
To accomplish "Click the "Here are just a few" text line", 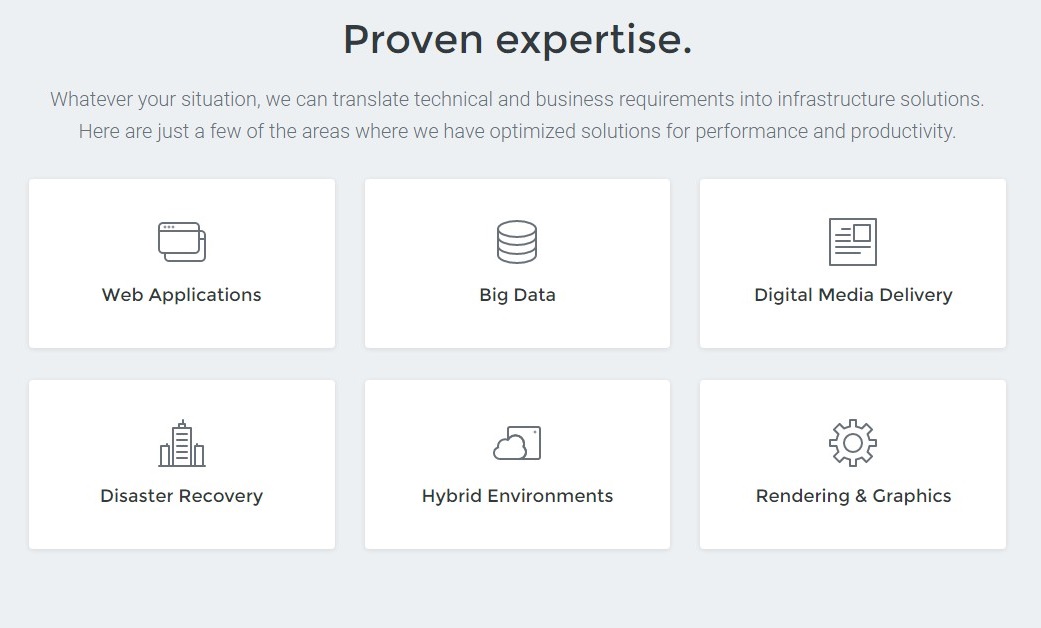I will pyautogui.click(x=517, y=131).
